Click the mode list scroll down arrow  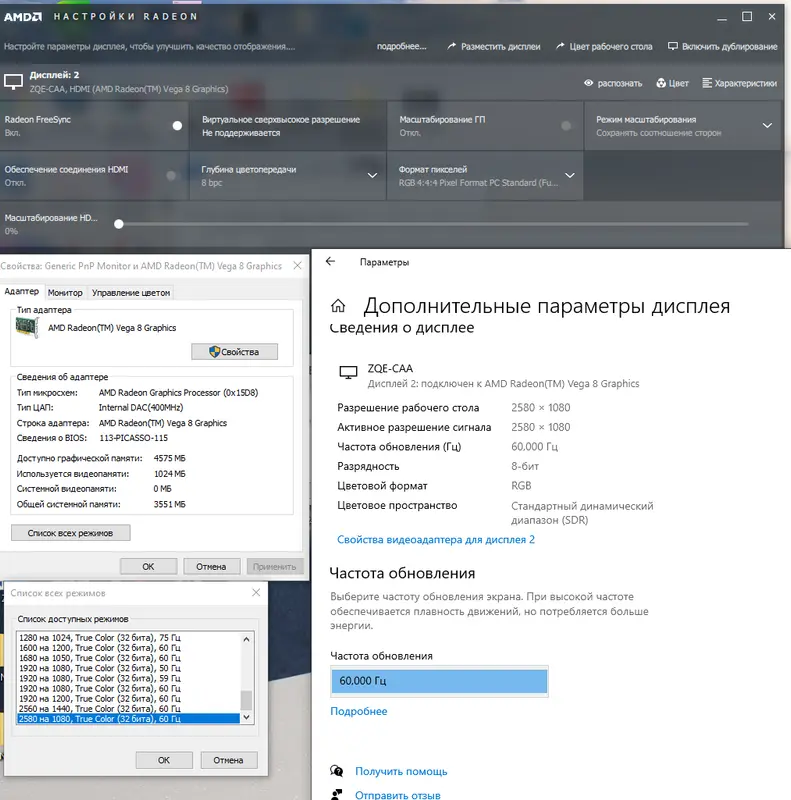tap(246, 717)
